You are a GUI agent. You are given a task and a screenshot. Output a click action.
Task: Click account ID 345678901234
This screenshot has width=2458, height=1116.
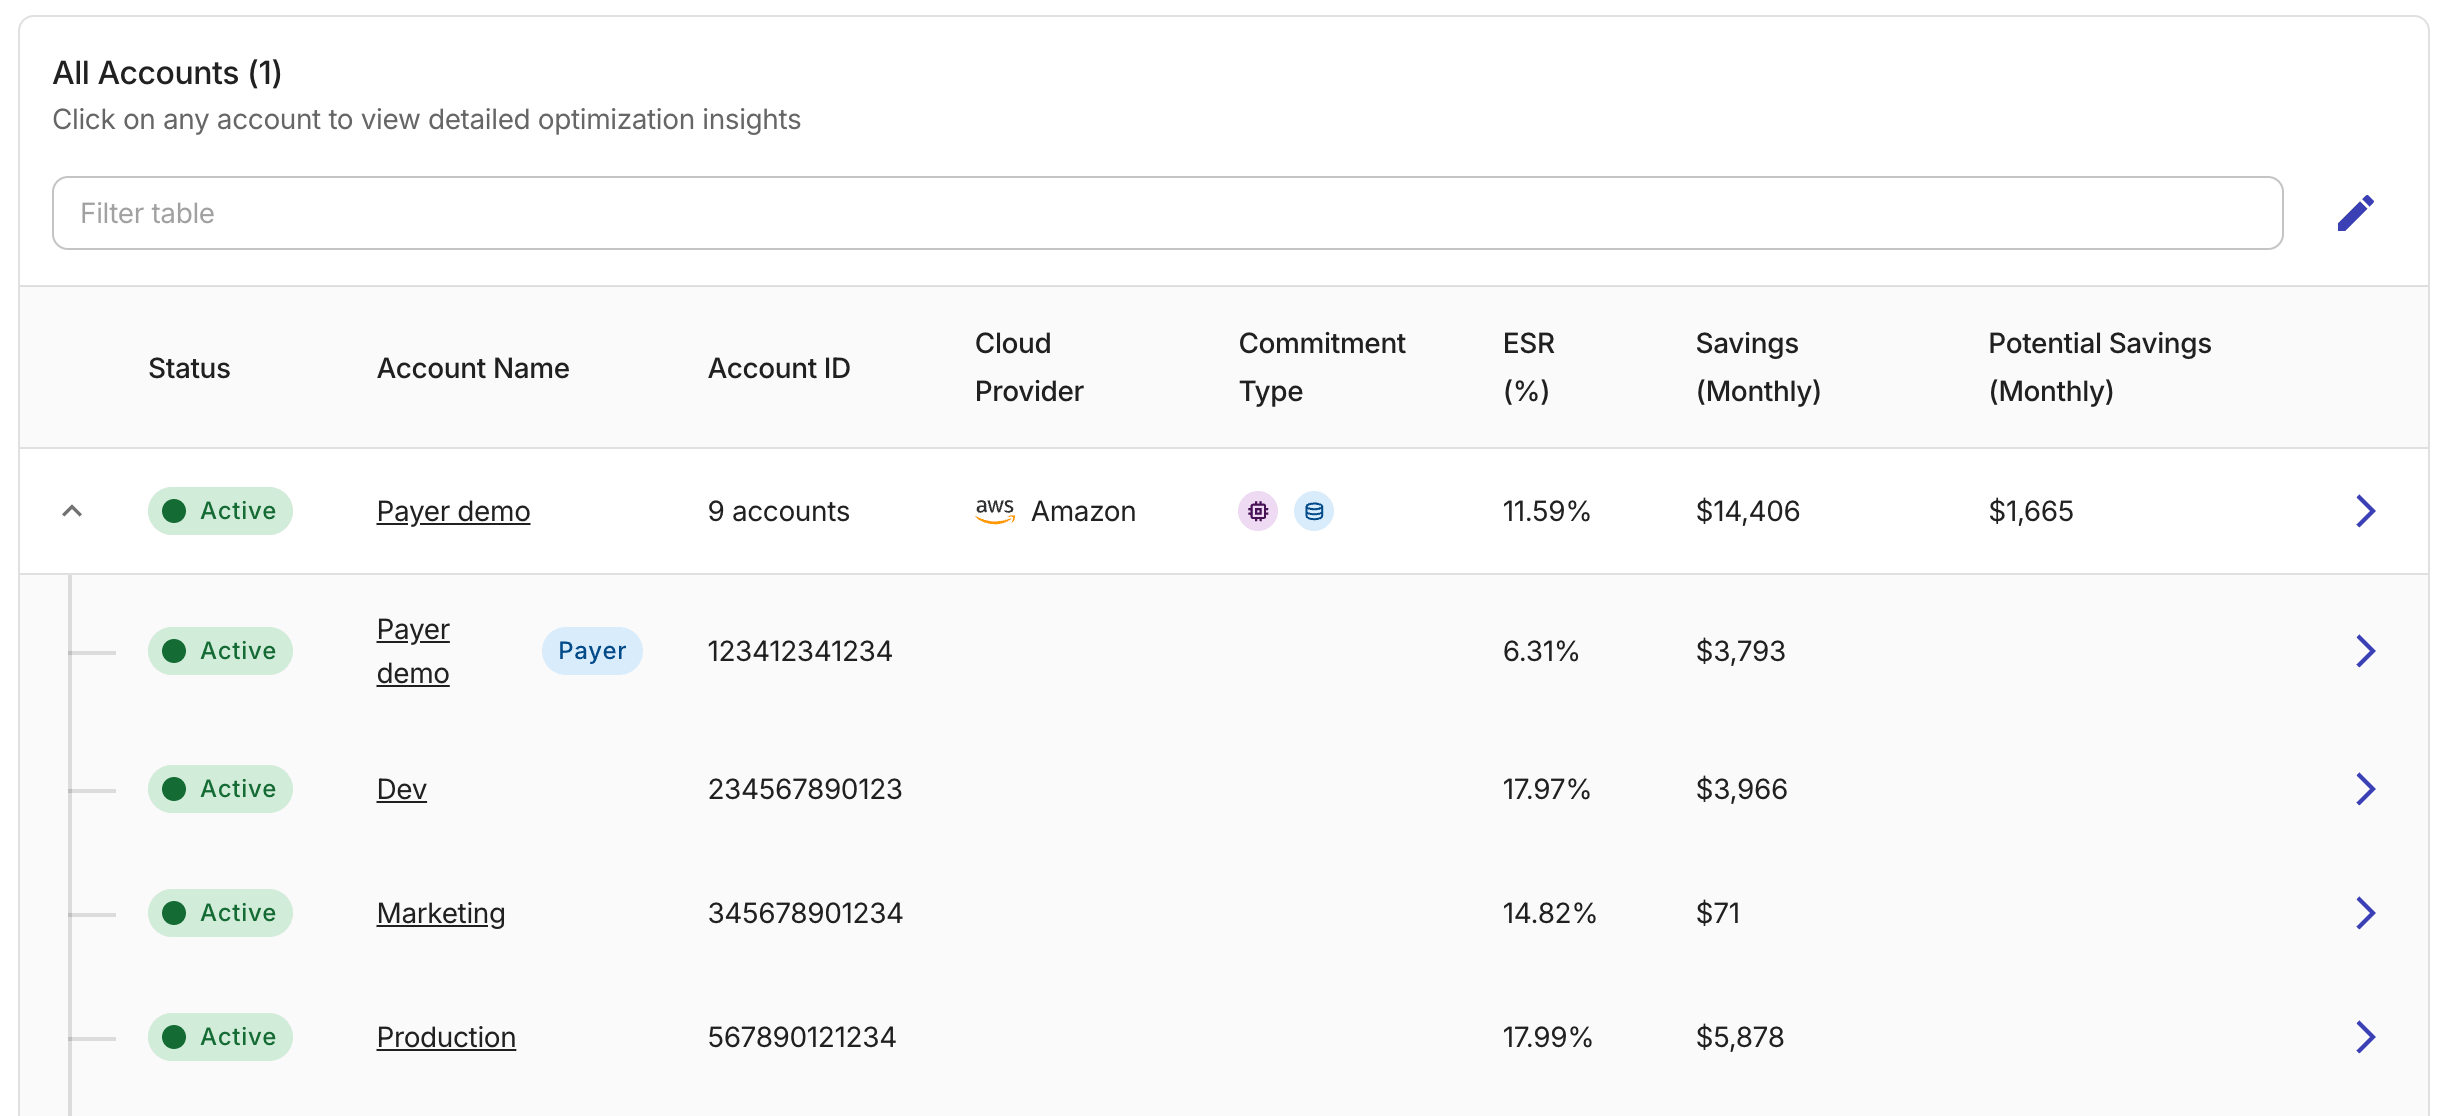[x=804, y=913]
